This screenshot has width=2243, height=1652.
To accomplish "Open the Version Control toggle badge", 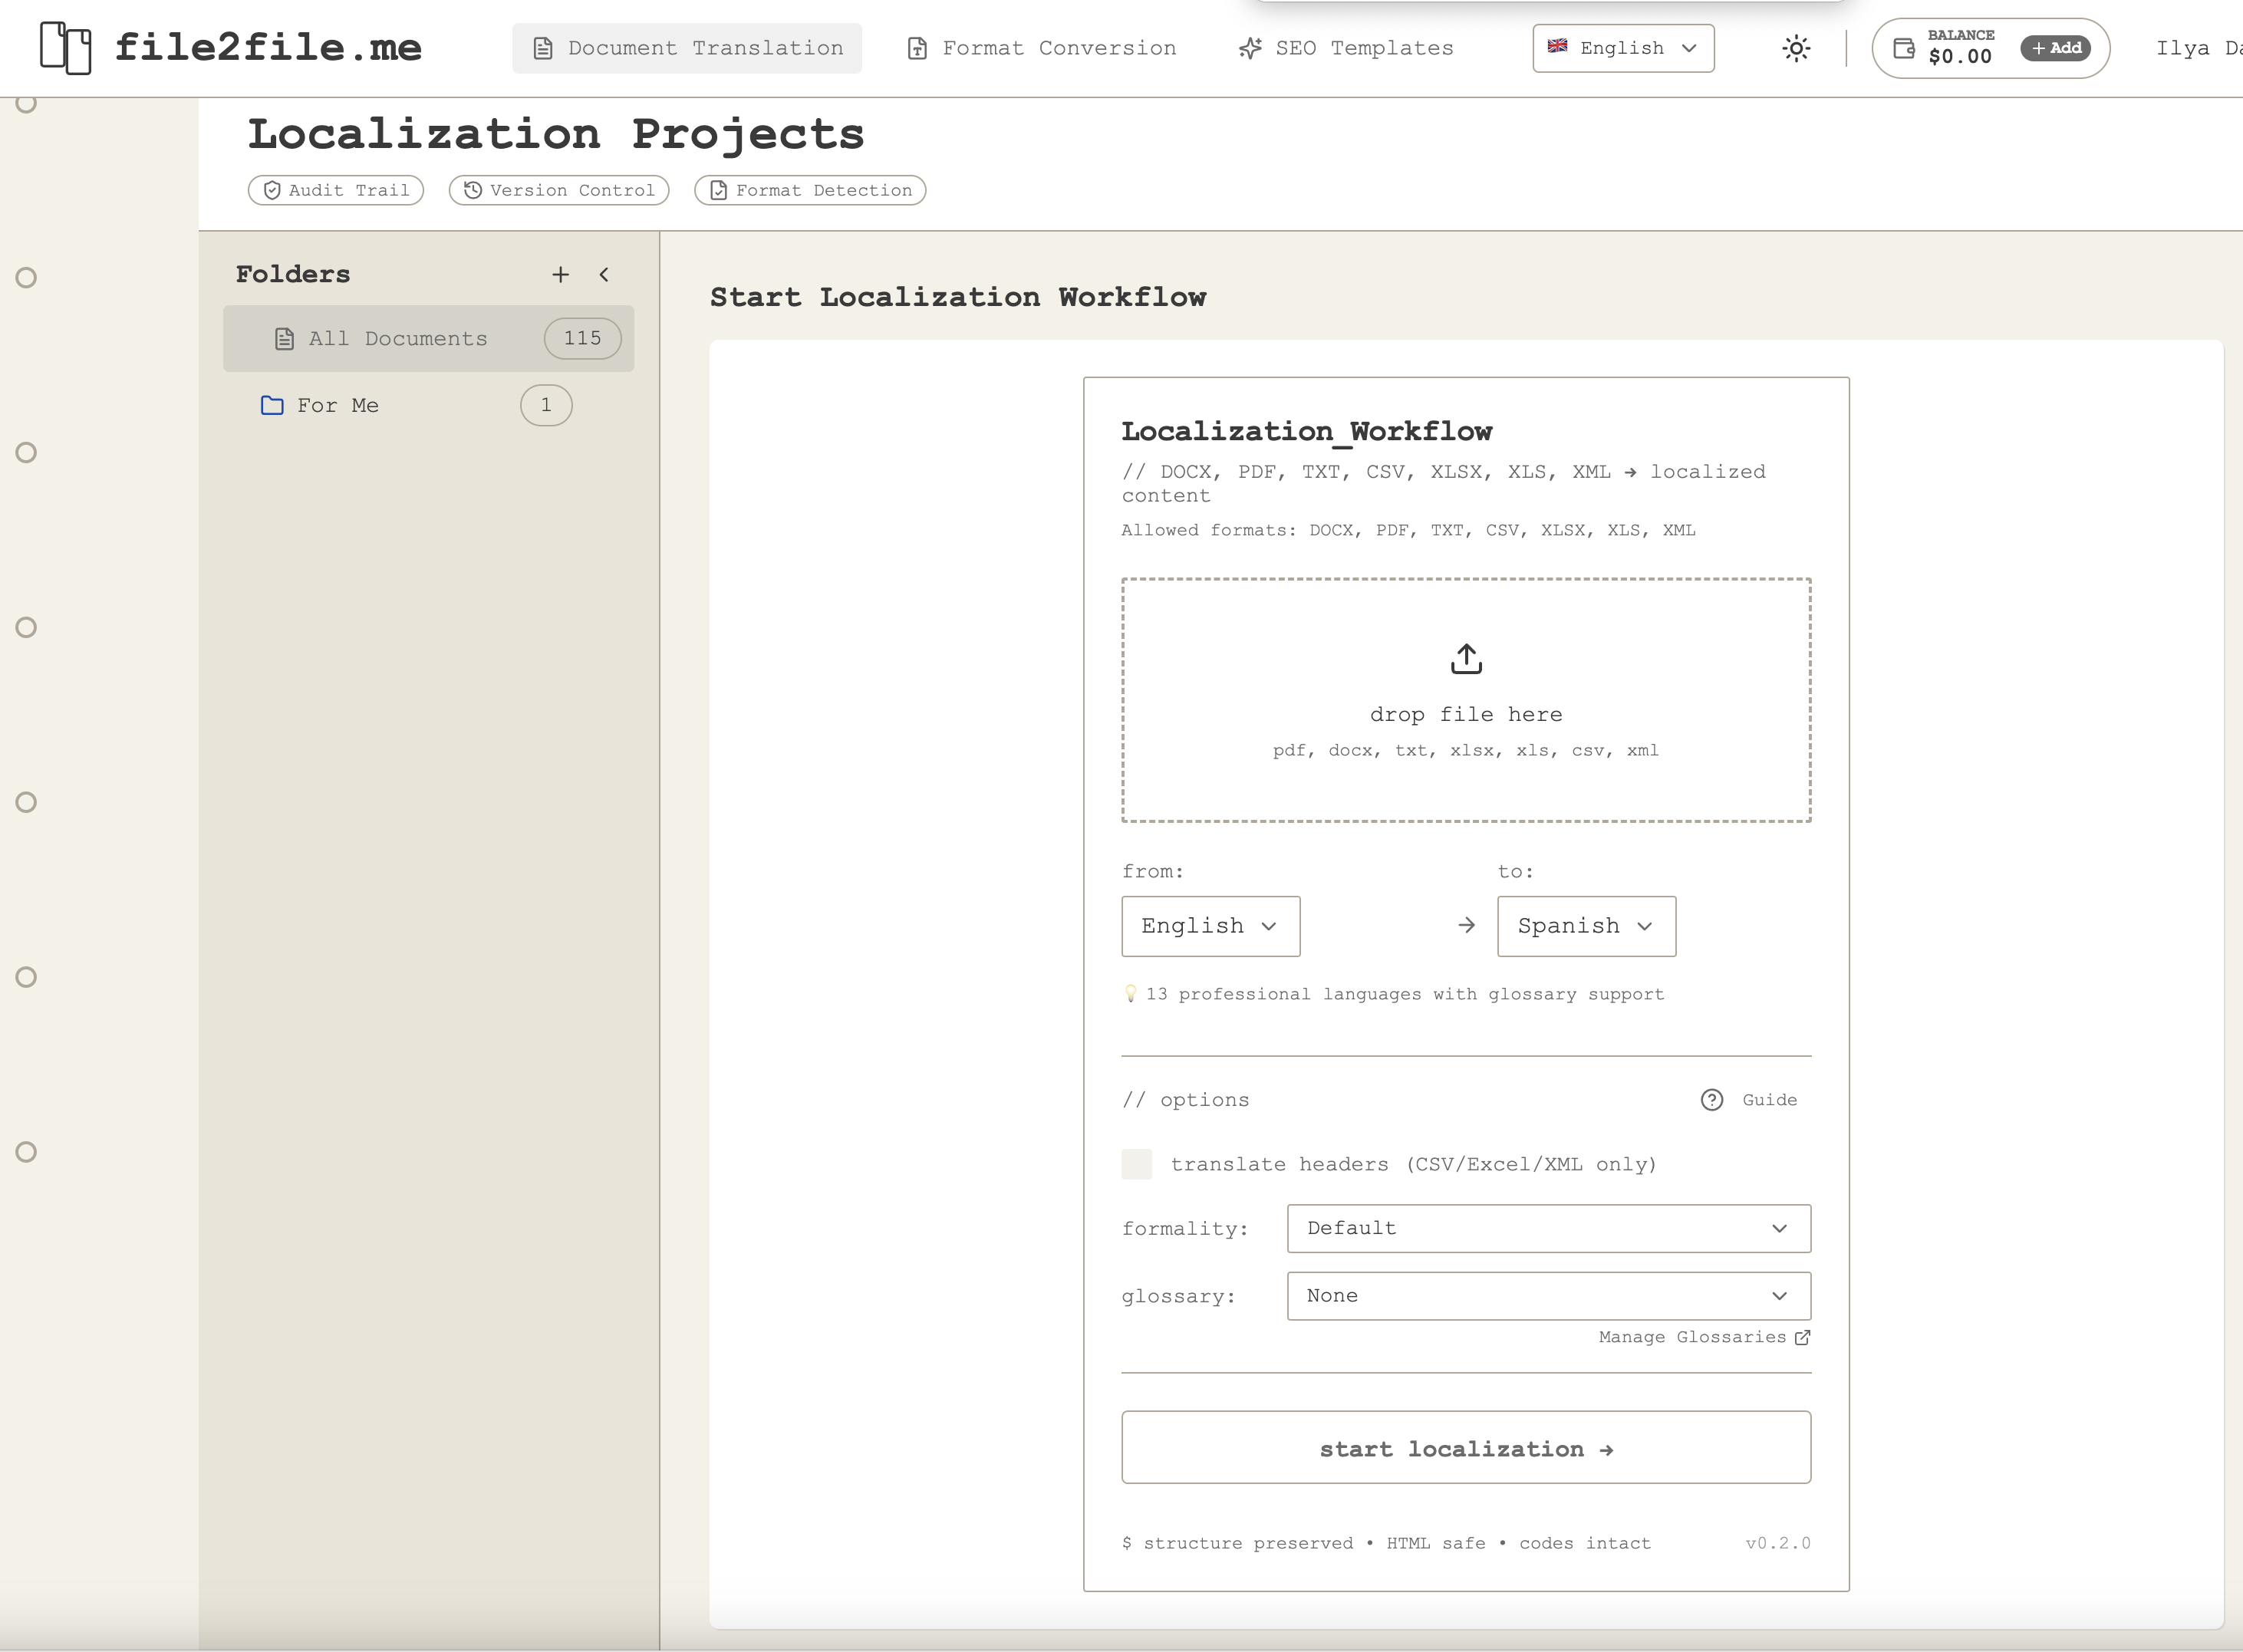I will [558, 190].
